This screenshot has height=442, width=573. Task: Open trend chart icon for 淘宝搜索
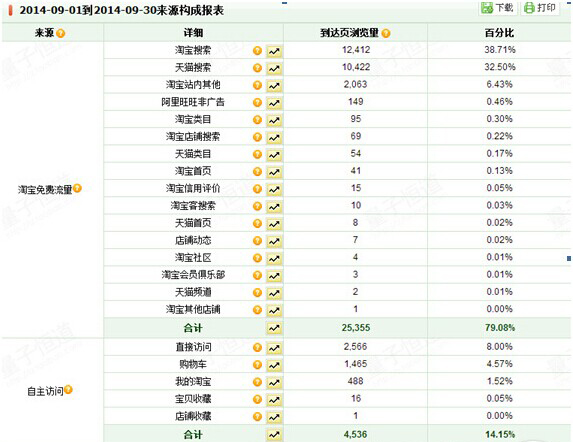pyautogui.click(x=274, y=51)
